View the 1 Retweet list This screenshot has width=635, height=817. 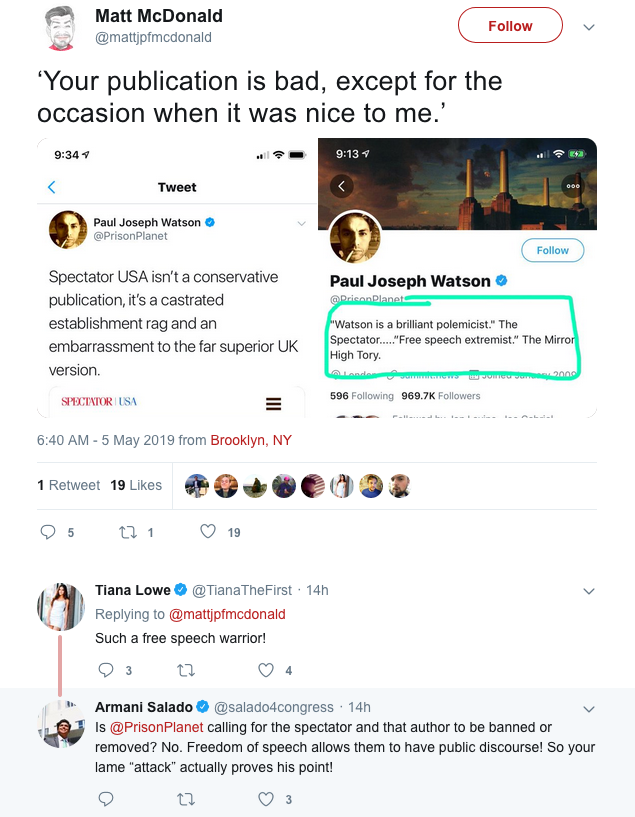(69, 485)
